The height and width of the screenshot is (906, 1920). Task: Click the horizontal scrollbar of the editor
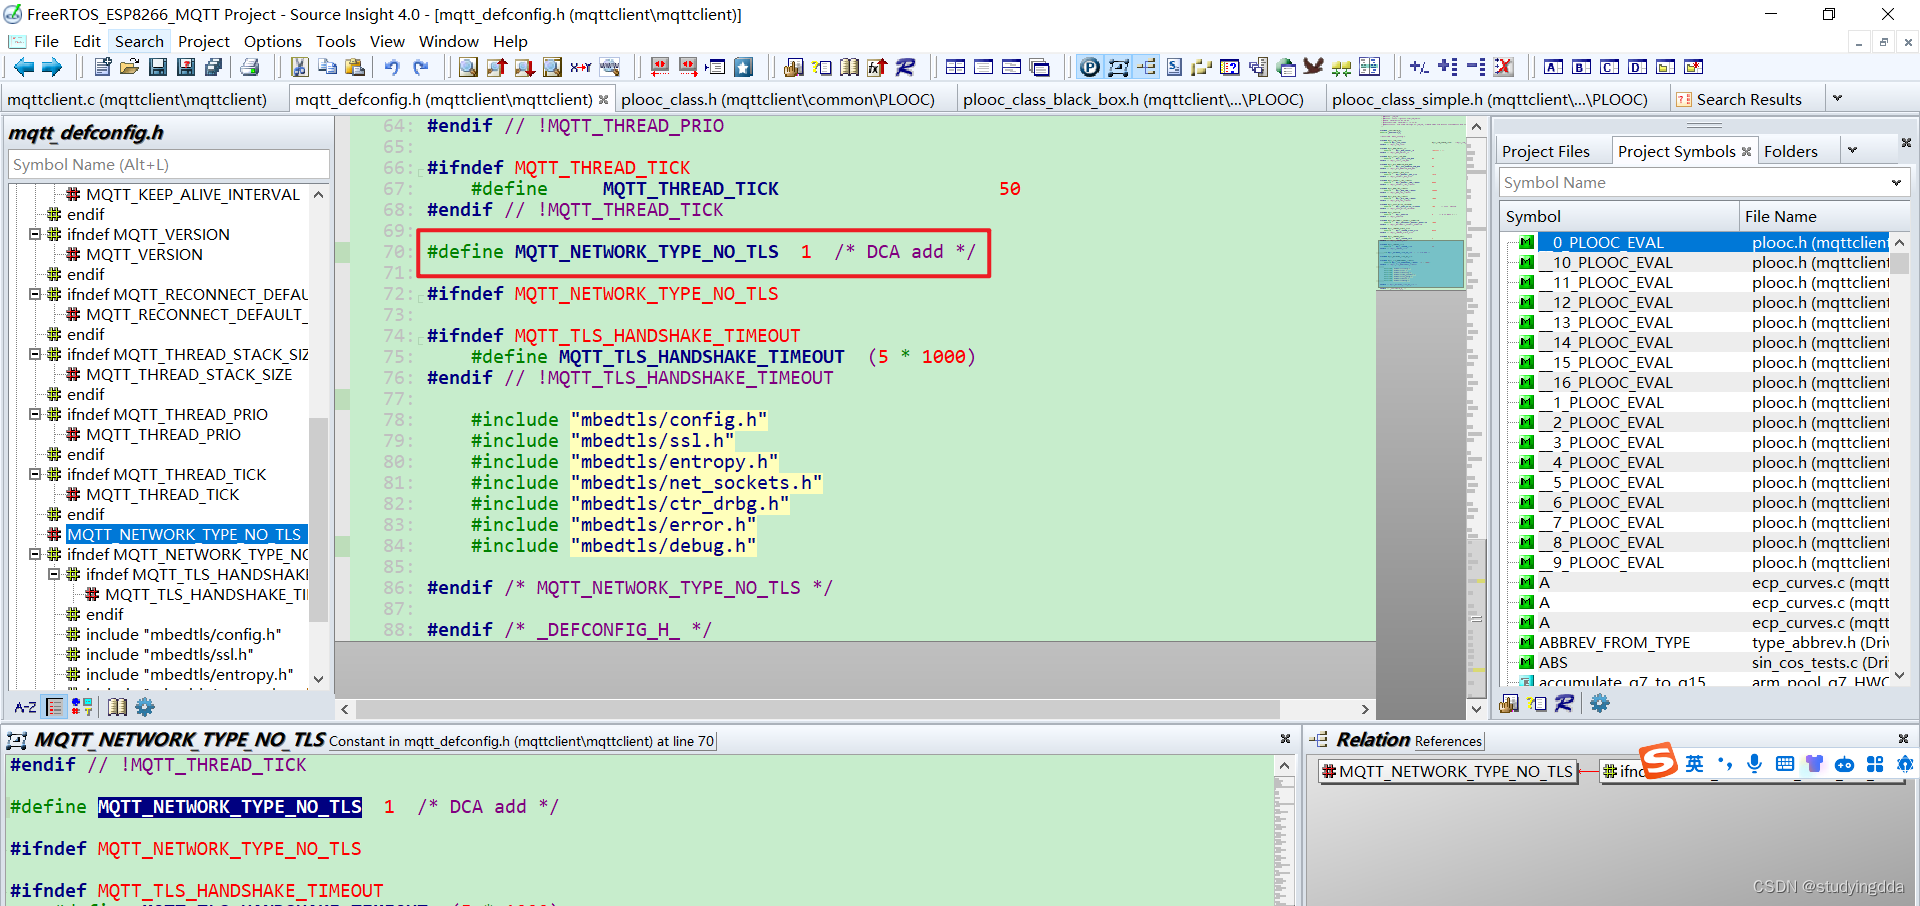818,709
